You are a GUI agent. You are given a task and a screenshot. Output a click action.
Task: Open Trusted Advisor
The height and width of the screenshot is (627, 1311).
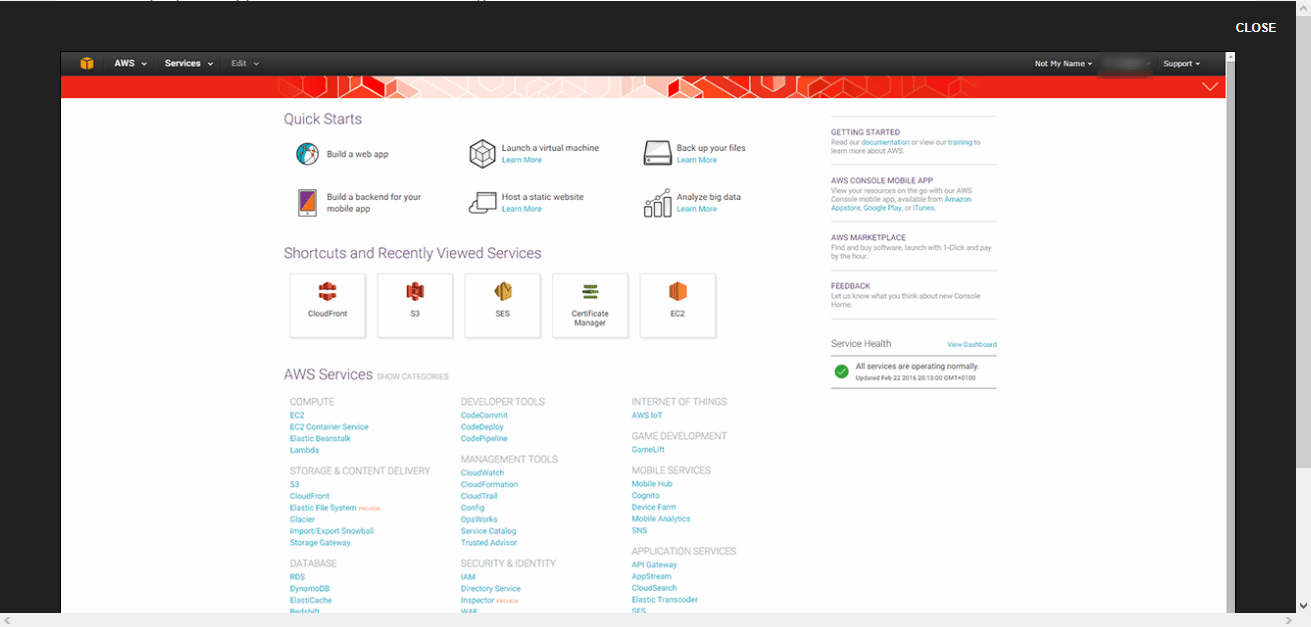tap(489, 543)
